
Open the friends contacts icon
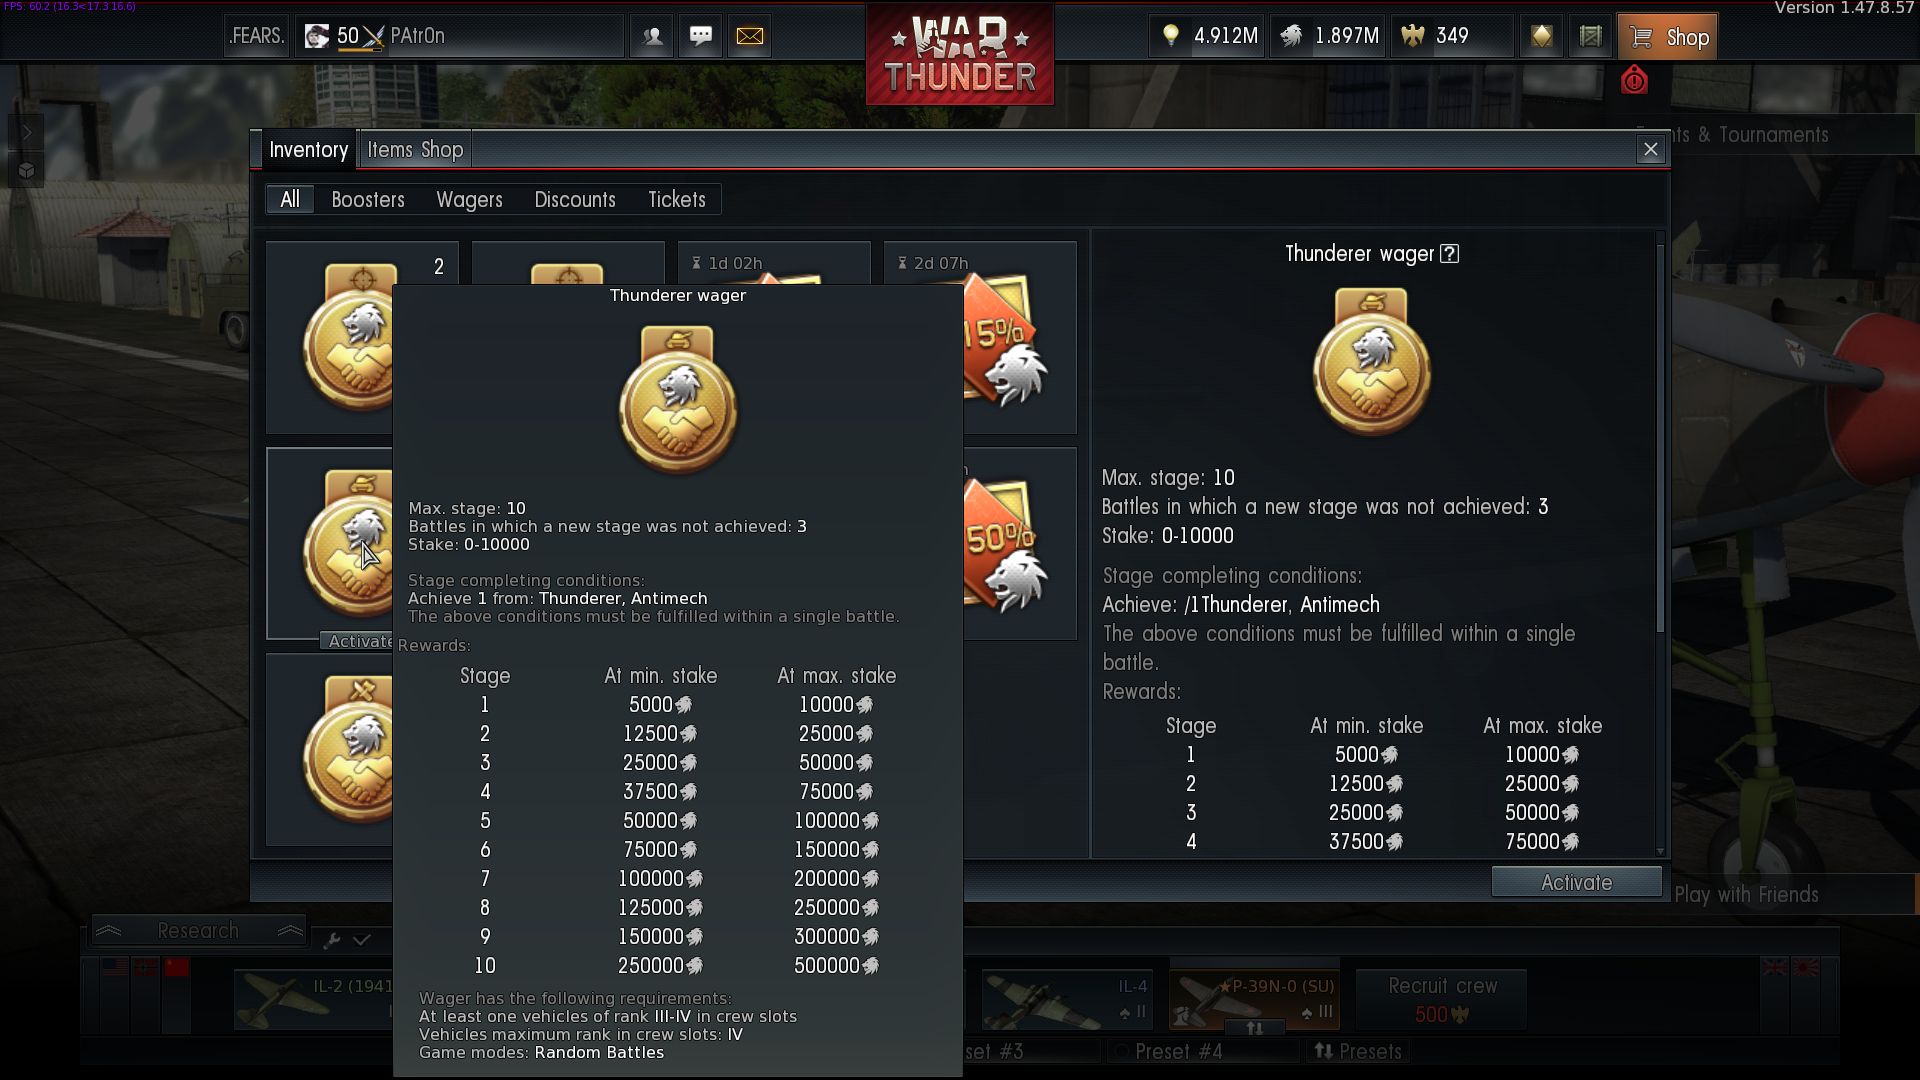click(x=653, y=36)
